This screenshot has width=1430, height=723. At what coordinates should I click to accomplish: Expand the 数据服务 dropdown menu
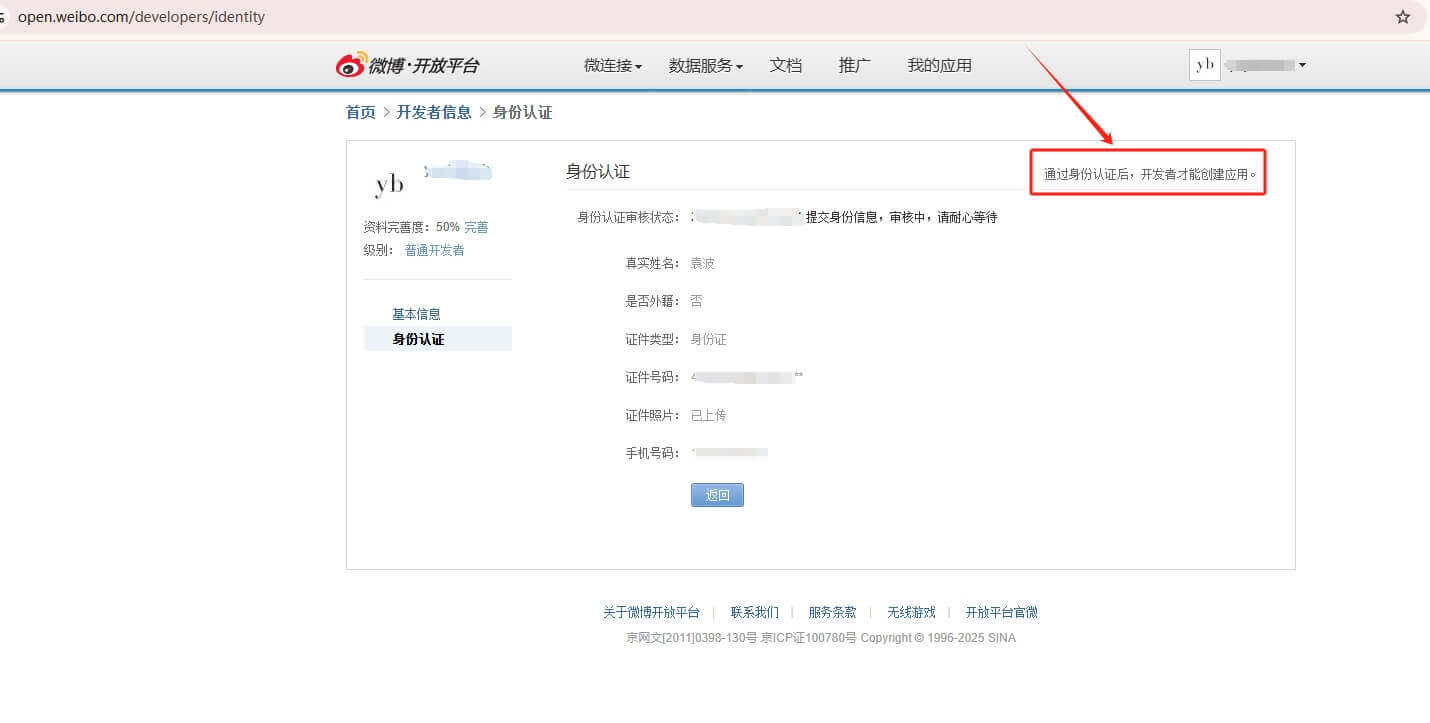click(705, 66)
